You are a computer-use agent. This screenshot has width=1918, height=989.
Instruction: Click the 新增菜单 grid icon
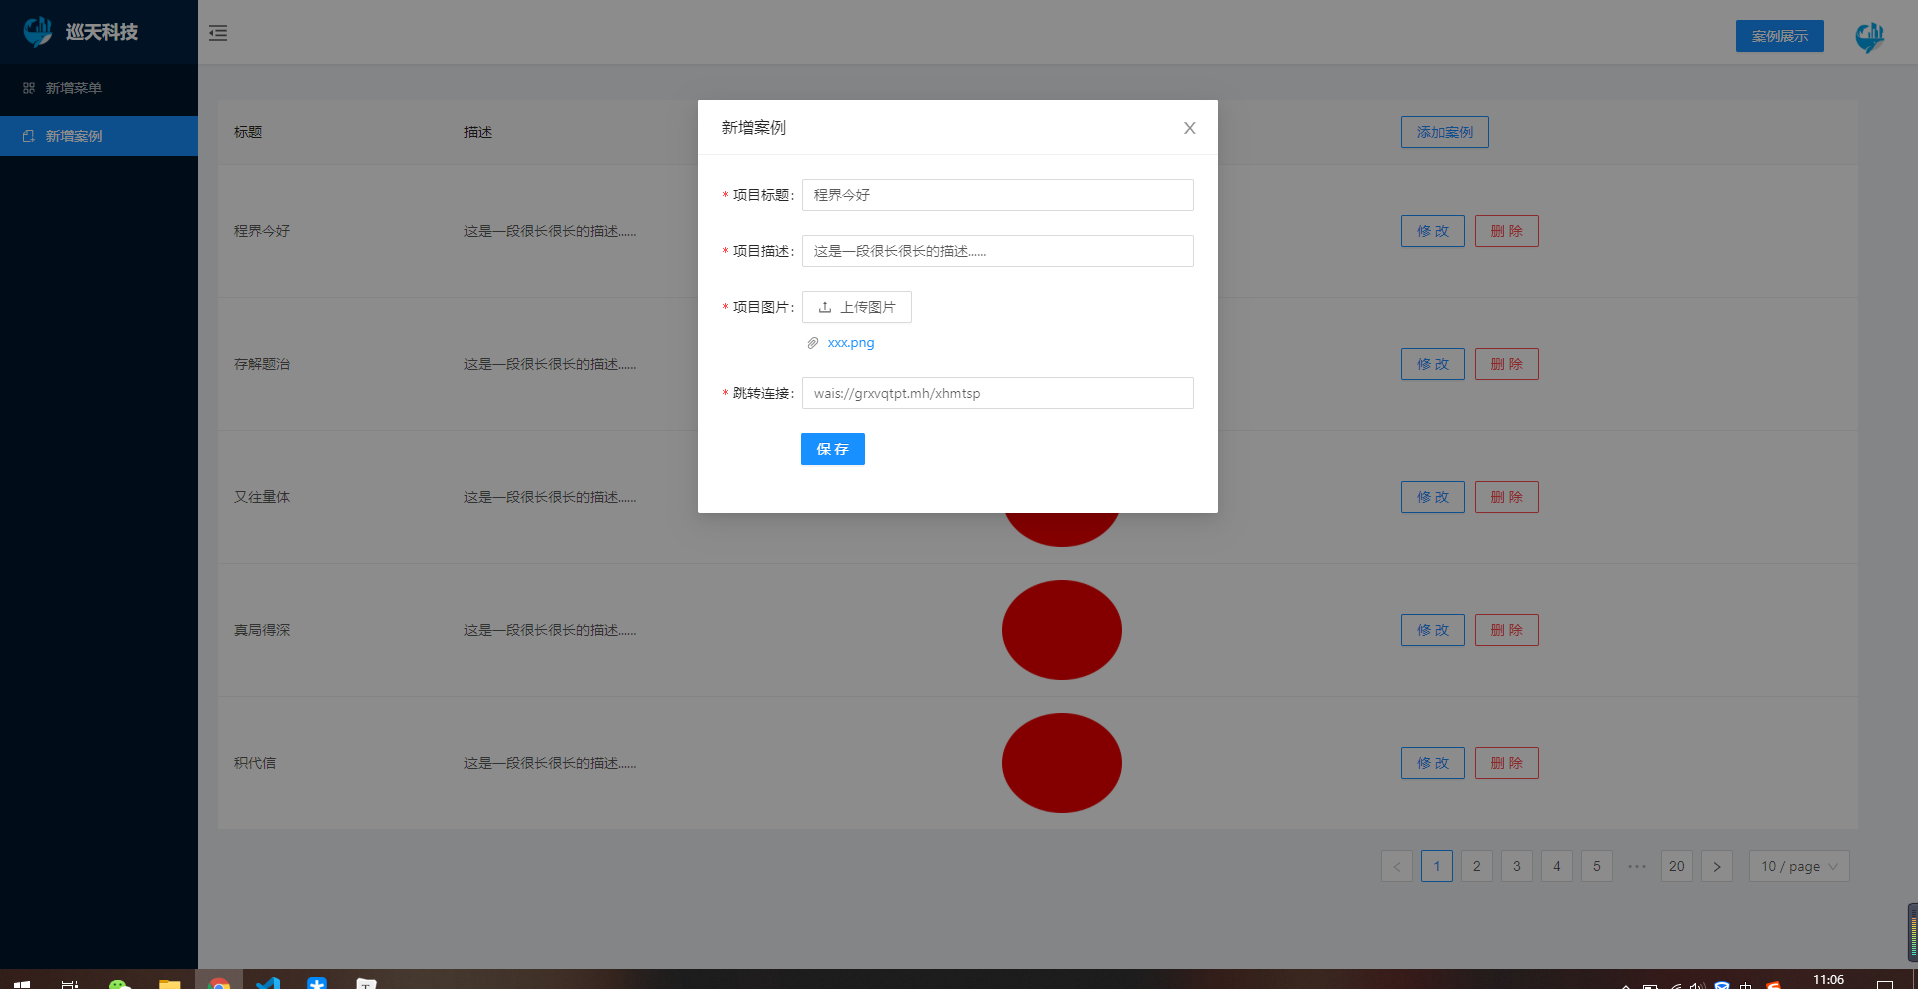[29, 88]
